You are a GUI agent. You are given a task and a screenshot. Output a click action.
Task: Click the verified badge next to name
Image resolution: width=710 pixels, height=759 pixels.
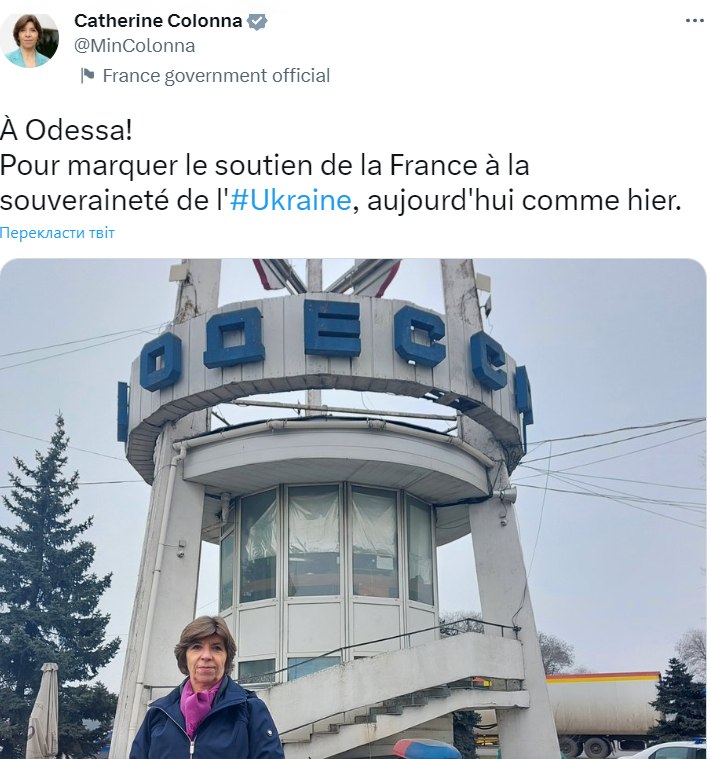click(x=257, y=22)
